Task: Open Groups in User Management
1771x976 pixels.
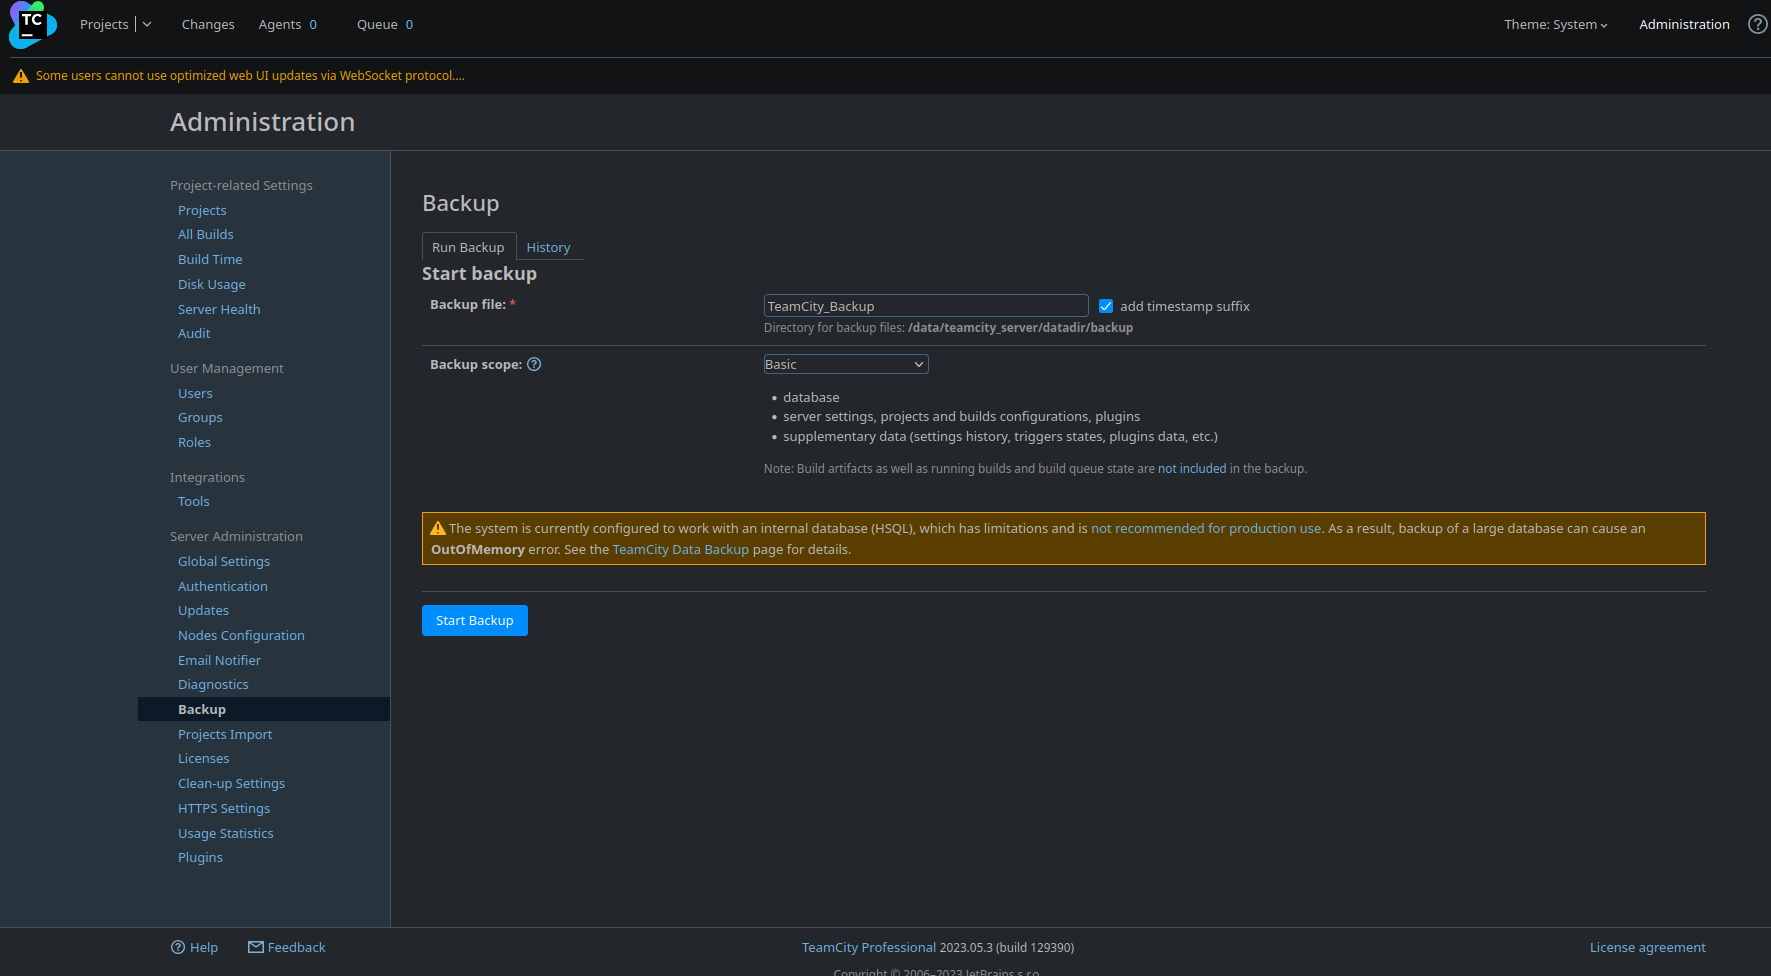Action: coord(200,417)
